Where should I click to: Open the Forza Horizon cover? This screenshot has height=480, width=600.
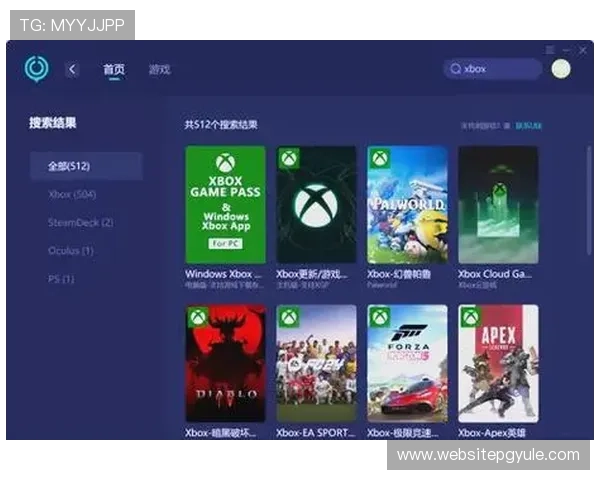[407, 363]
